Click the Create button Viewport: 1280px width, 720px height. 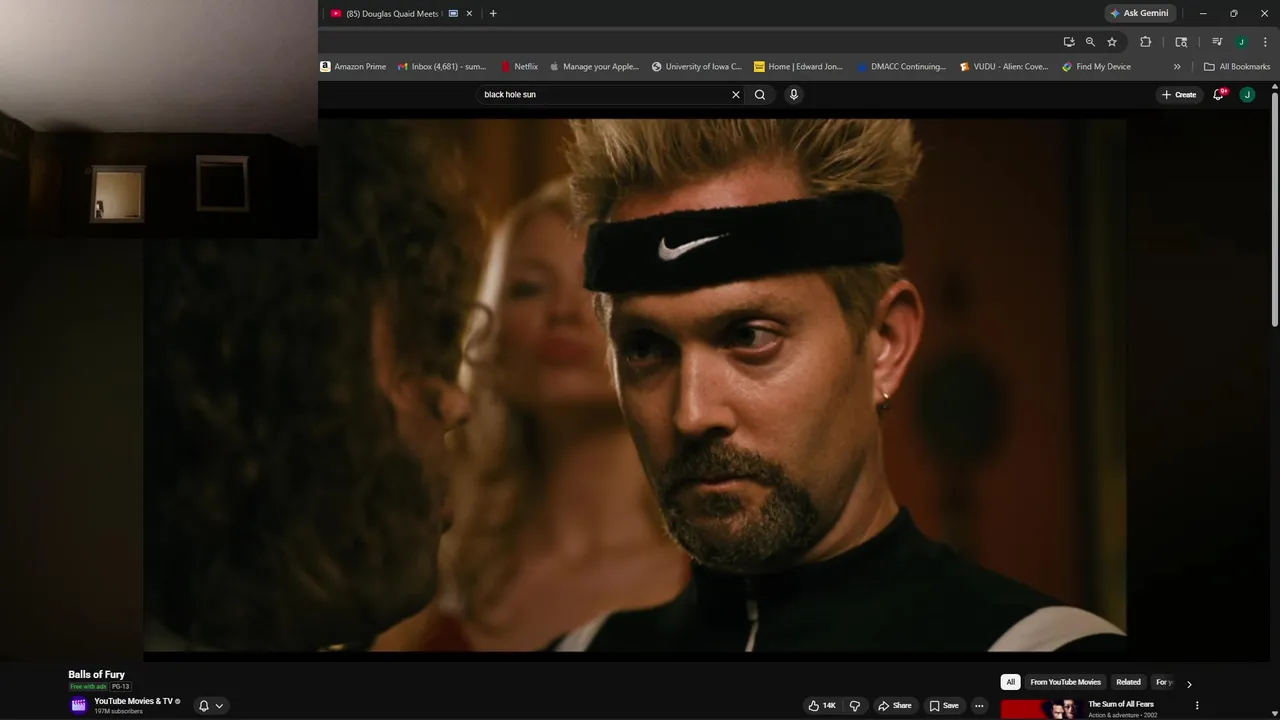click(x=1179, y=94)
